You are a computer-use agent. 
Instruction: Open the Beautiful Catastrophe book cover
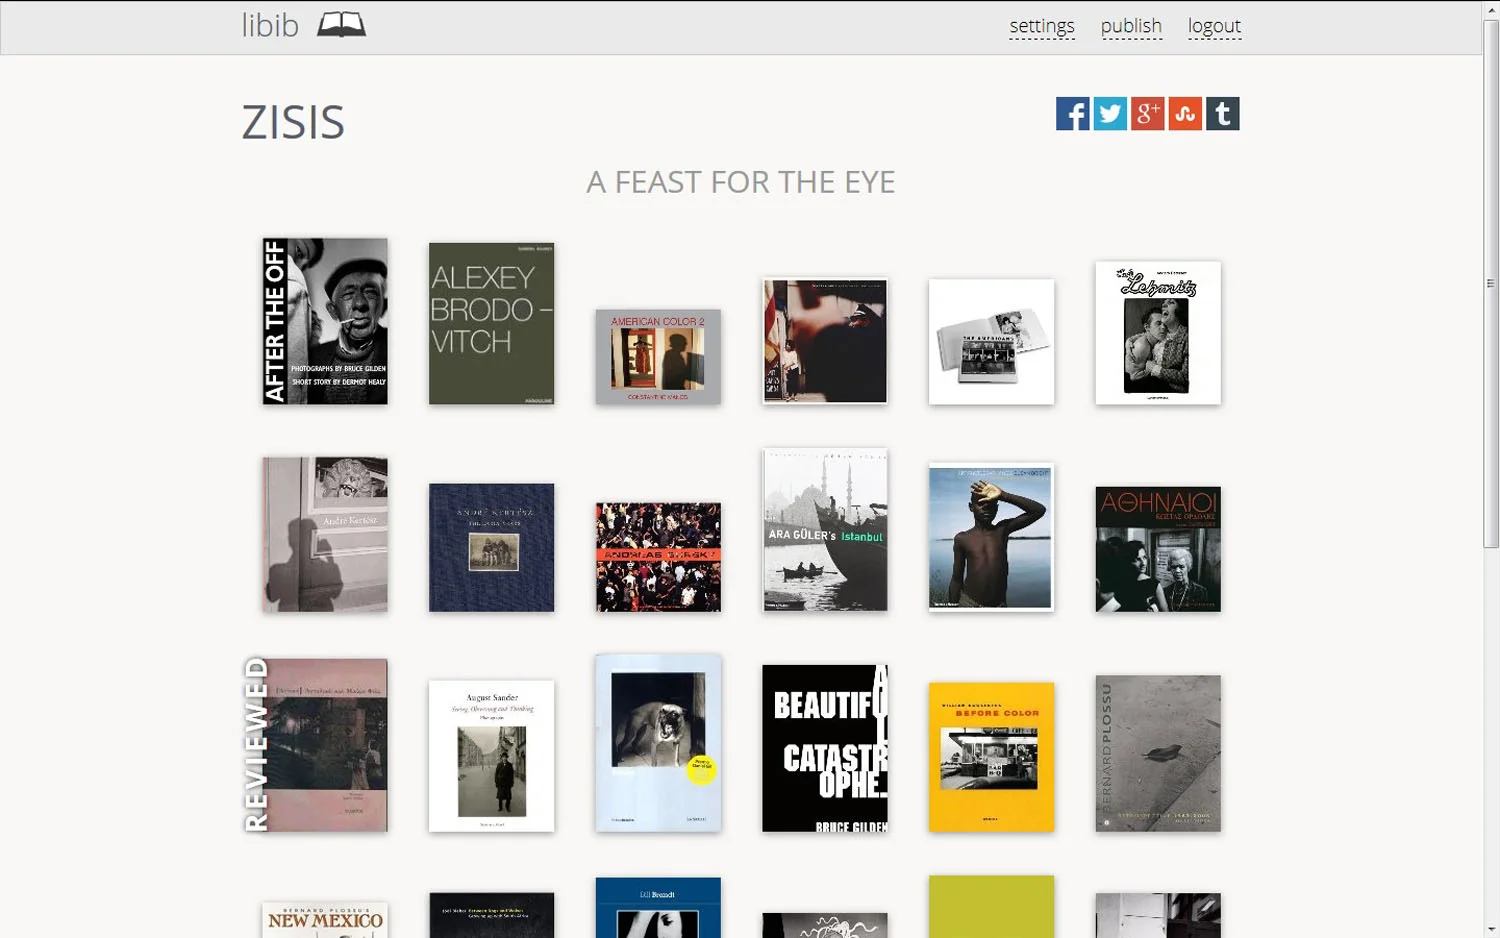[x=825, y=748]
